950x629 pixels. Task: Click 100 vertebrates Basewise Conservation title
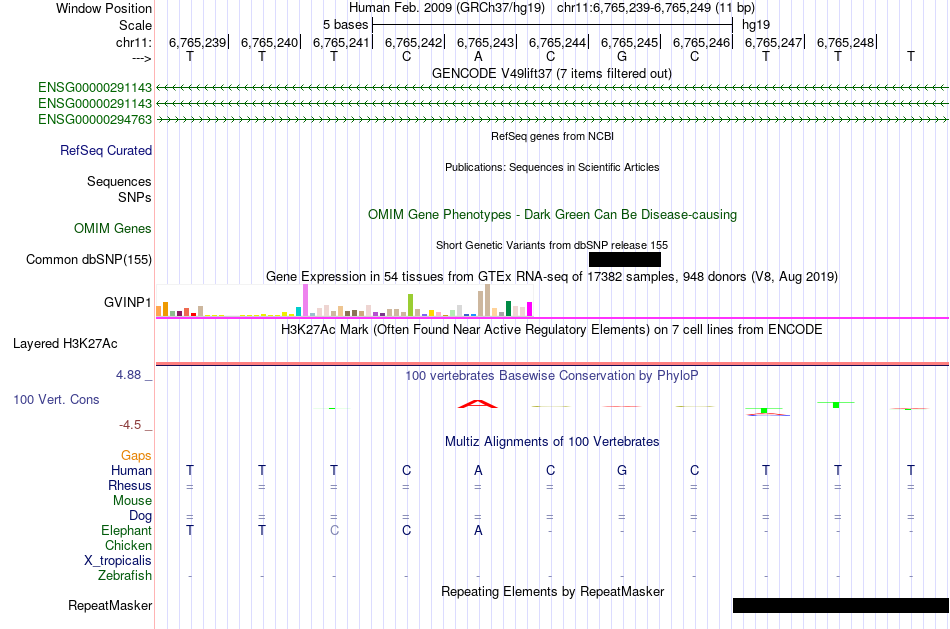(552, 376)
